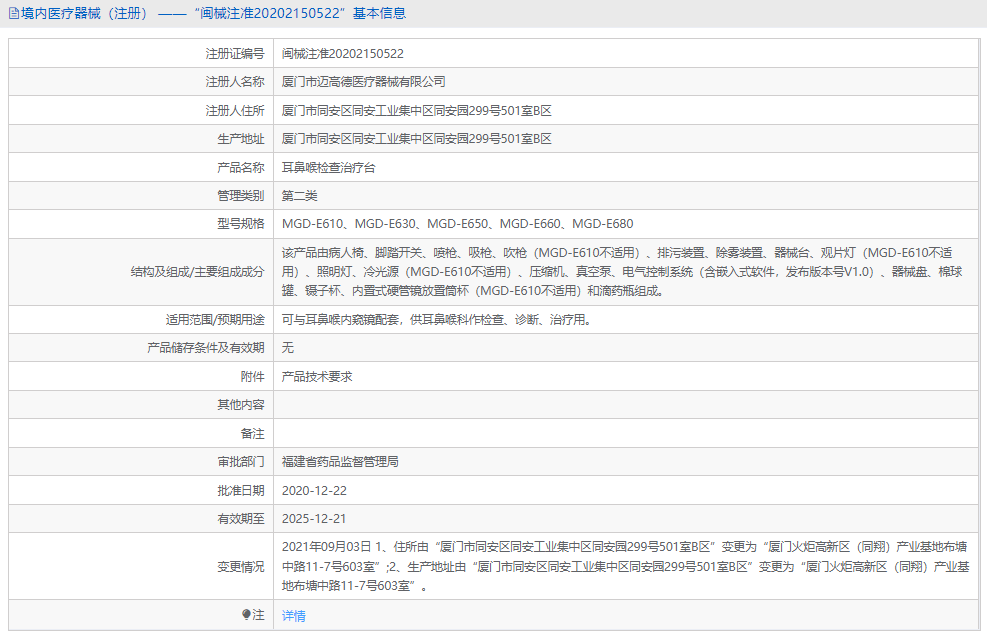Click the bulb icon beside 注

[x=246, y=615]
